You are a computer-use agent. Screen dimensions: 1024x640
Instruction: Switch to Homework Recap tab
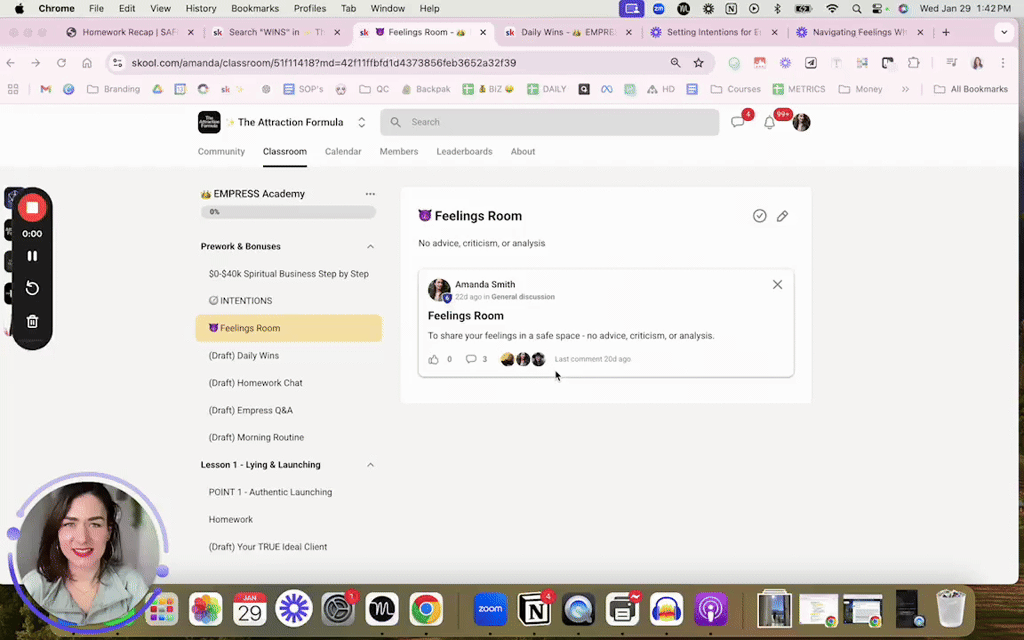click(130, 32)
